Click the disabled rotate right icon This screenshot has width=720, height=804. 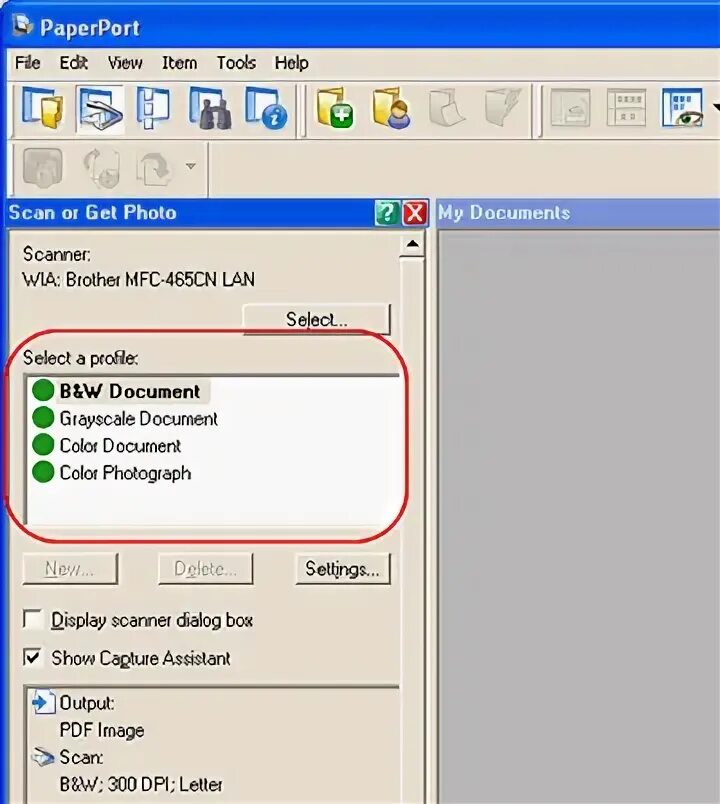[x=154, y=168]
